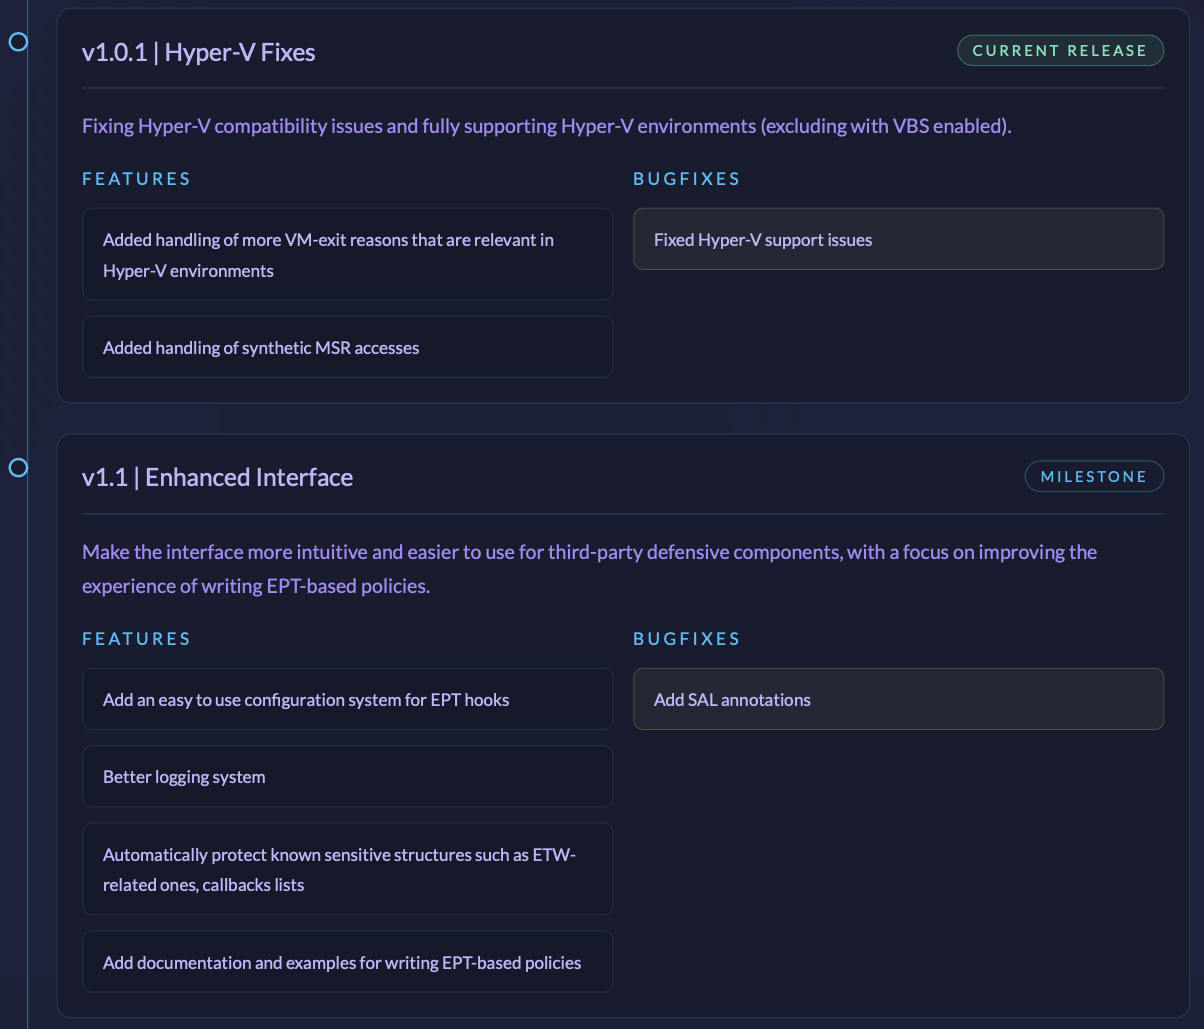Select the v1.1 | Enhanced Interface heading
The height and width of the screenshot is (1029, 1204).
217,477
